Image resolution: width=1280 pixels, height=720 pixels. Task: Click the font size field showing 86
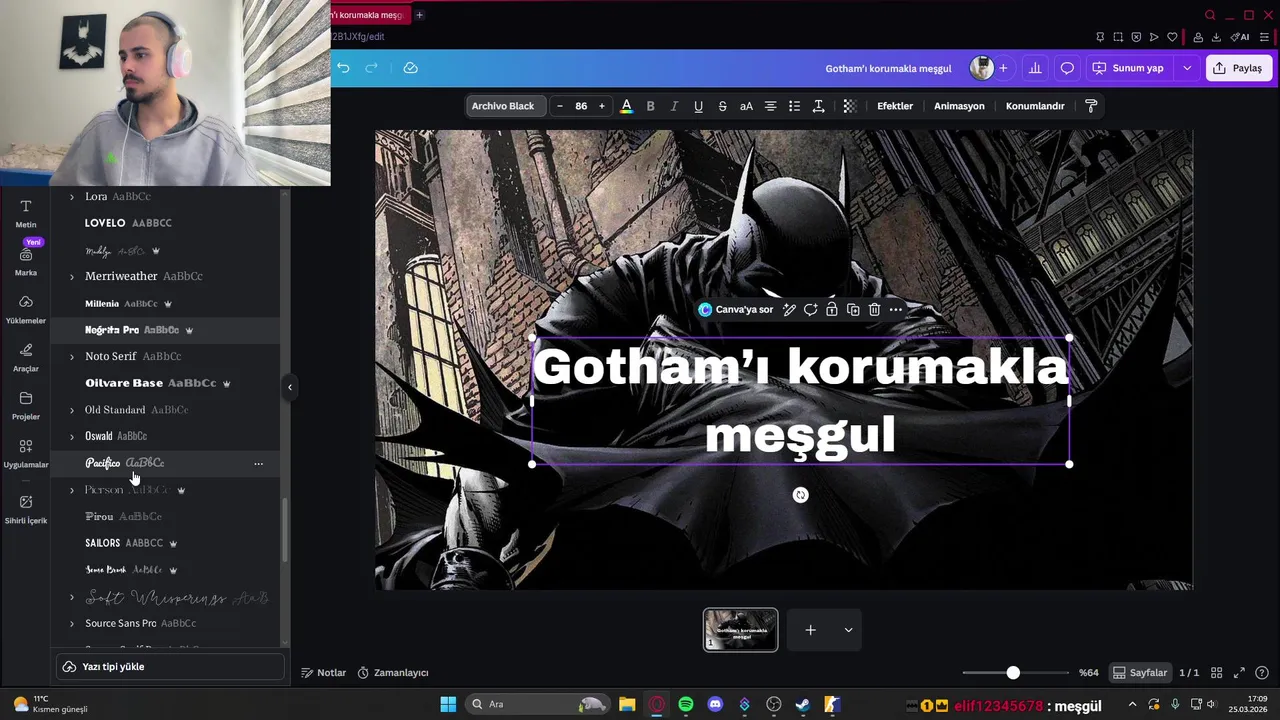pos(581,106)
